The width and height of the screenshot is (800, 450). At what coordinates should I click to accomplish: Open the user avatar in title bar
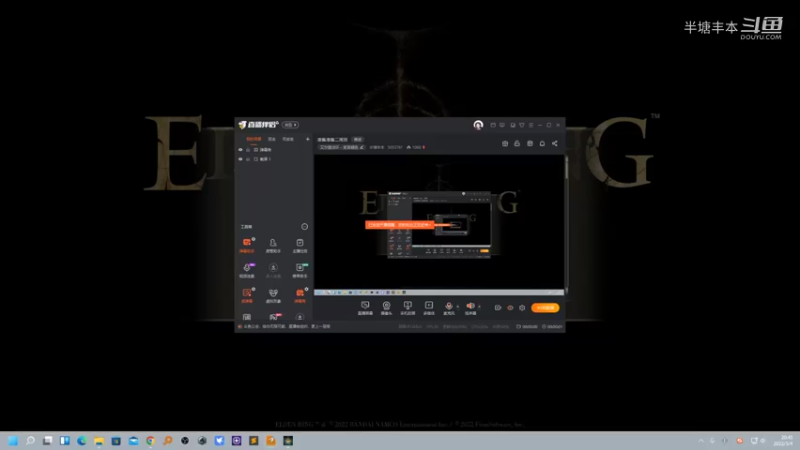[478, 125]
